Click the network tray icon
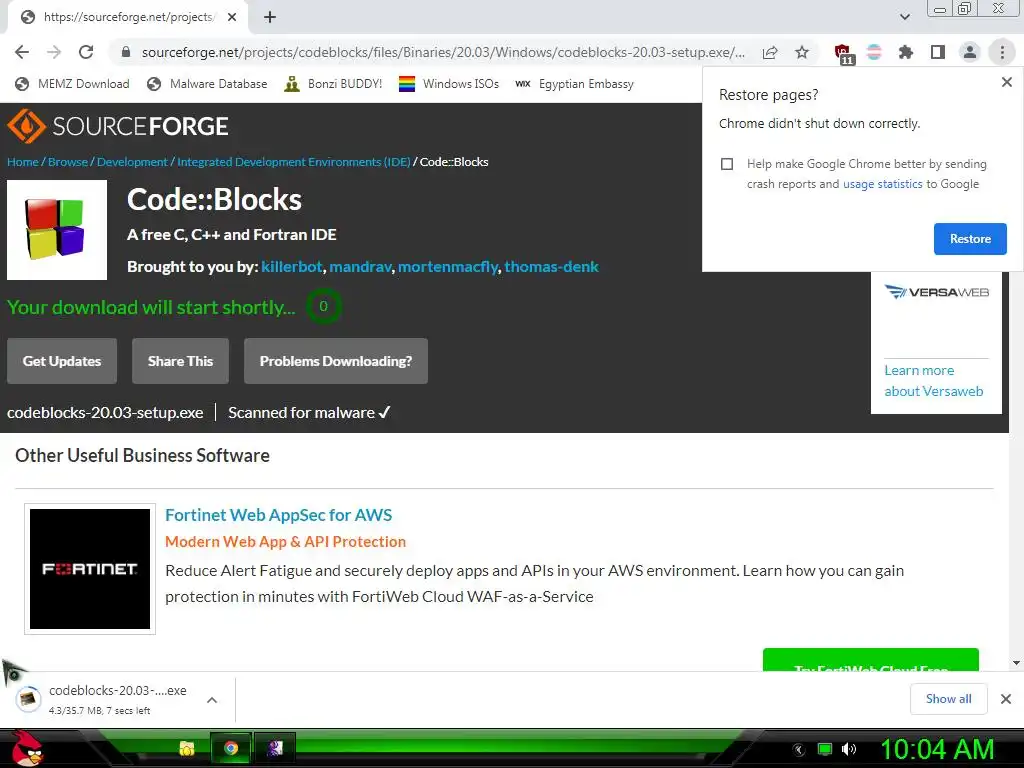1024x768 pixels. coord(825,750)
